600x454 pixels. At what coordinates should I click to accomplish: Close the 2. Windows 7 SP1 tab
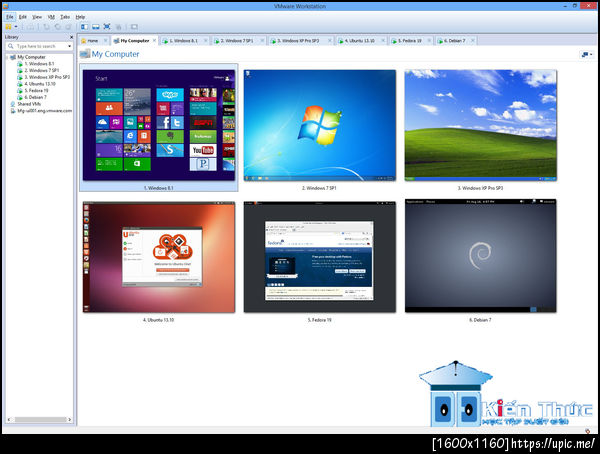[262, 41]
